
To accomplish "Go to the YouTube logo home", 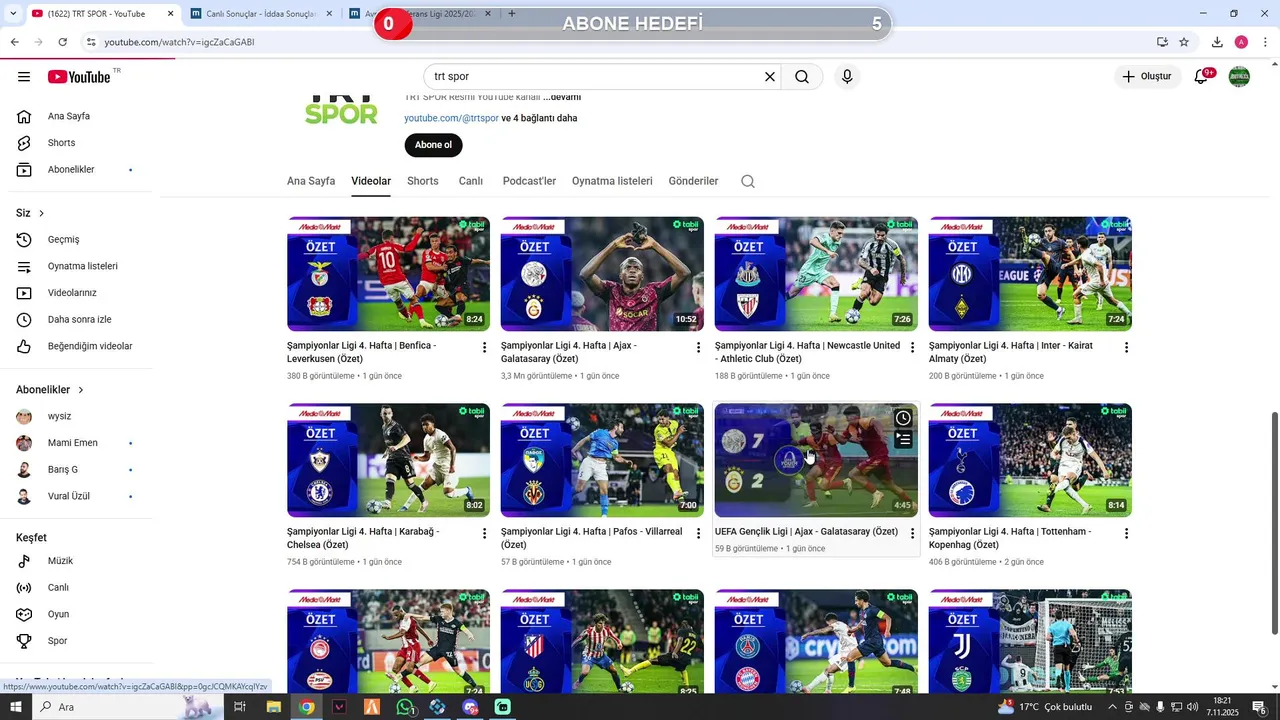I will [78, 77].
